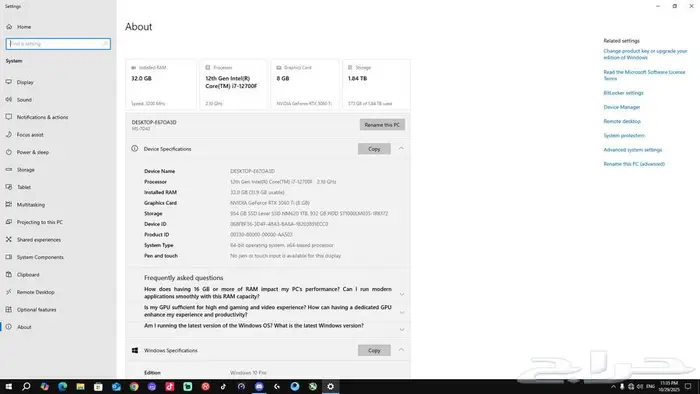
Task: Click Rename this PC button
Action: click(x=382, y=125)
